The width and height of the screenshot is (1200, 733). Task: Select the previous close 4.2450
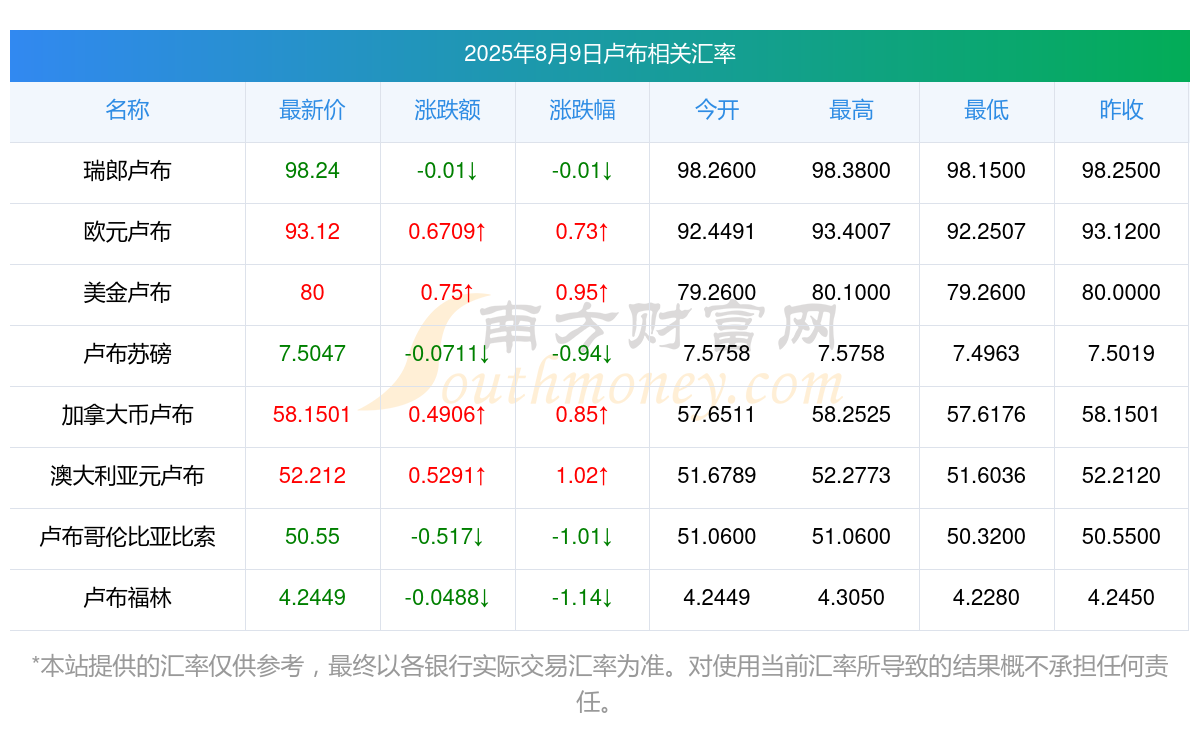1121,598
